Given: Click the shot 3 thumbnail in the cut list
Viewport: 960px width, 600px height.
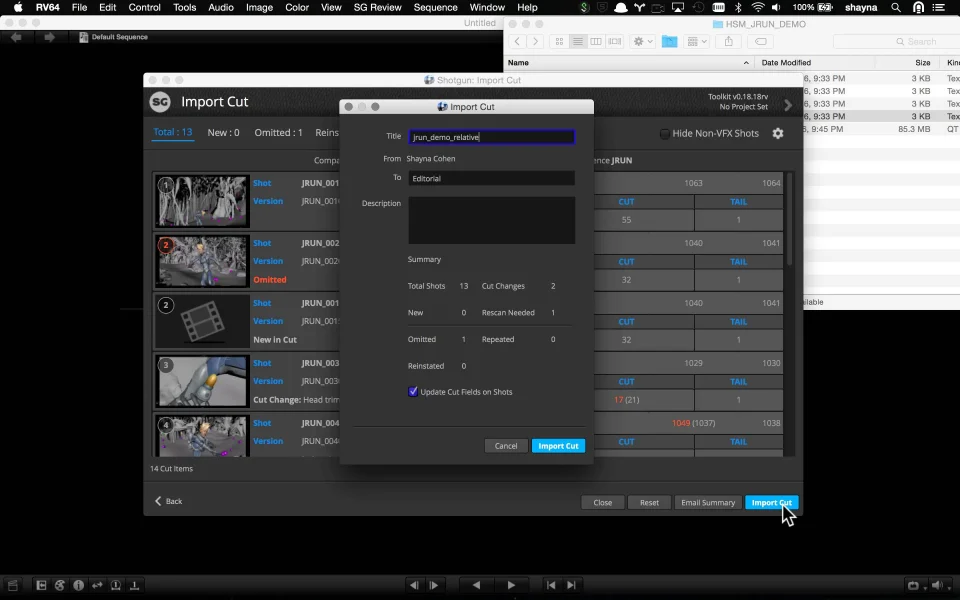Looking at the screenshot, I should (203, 381).
